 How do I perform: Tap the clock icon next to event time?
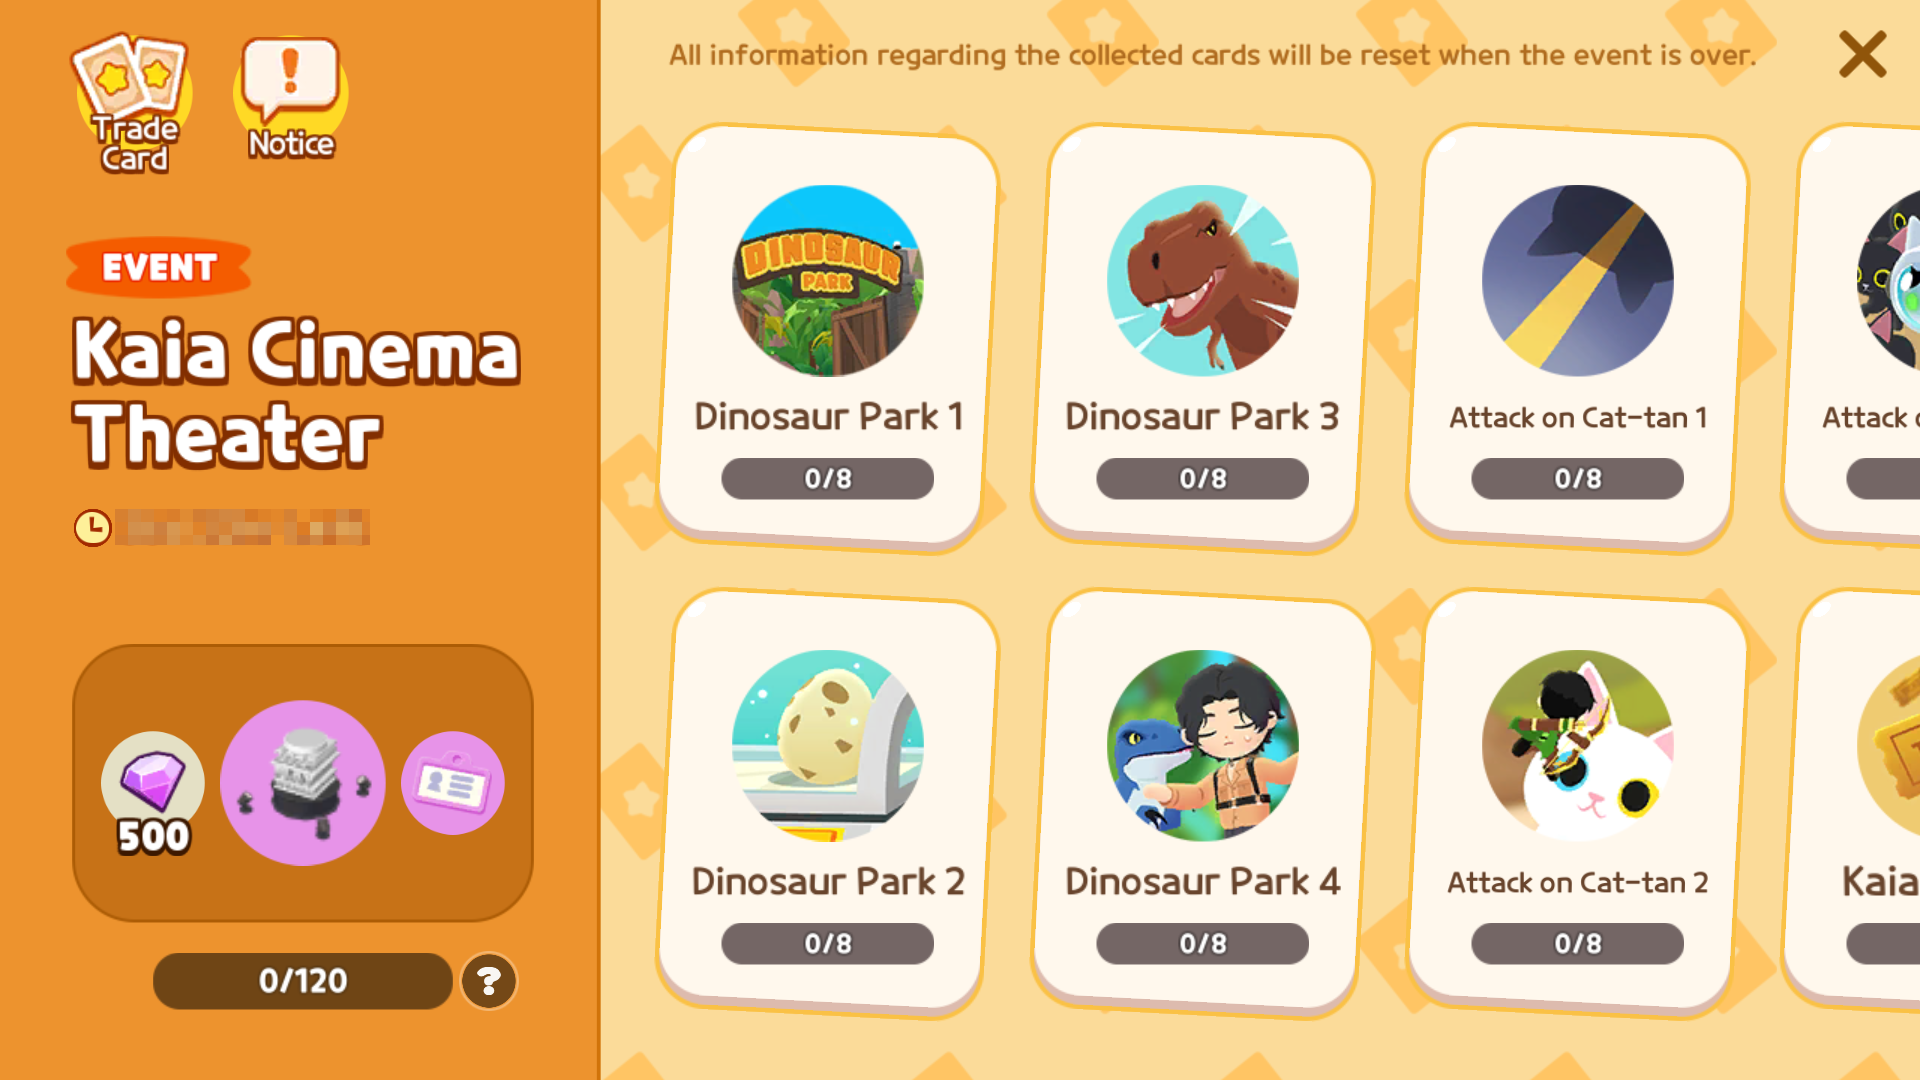coord(92,527)
